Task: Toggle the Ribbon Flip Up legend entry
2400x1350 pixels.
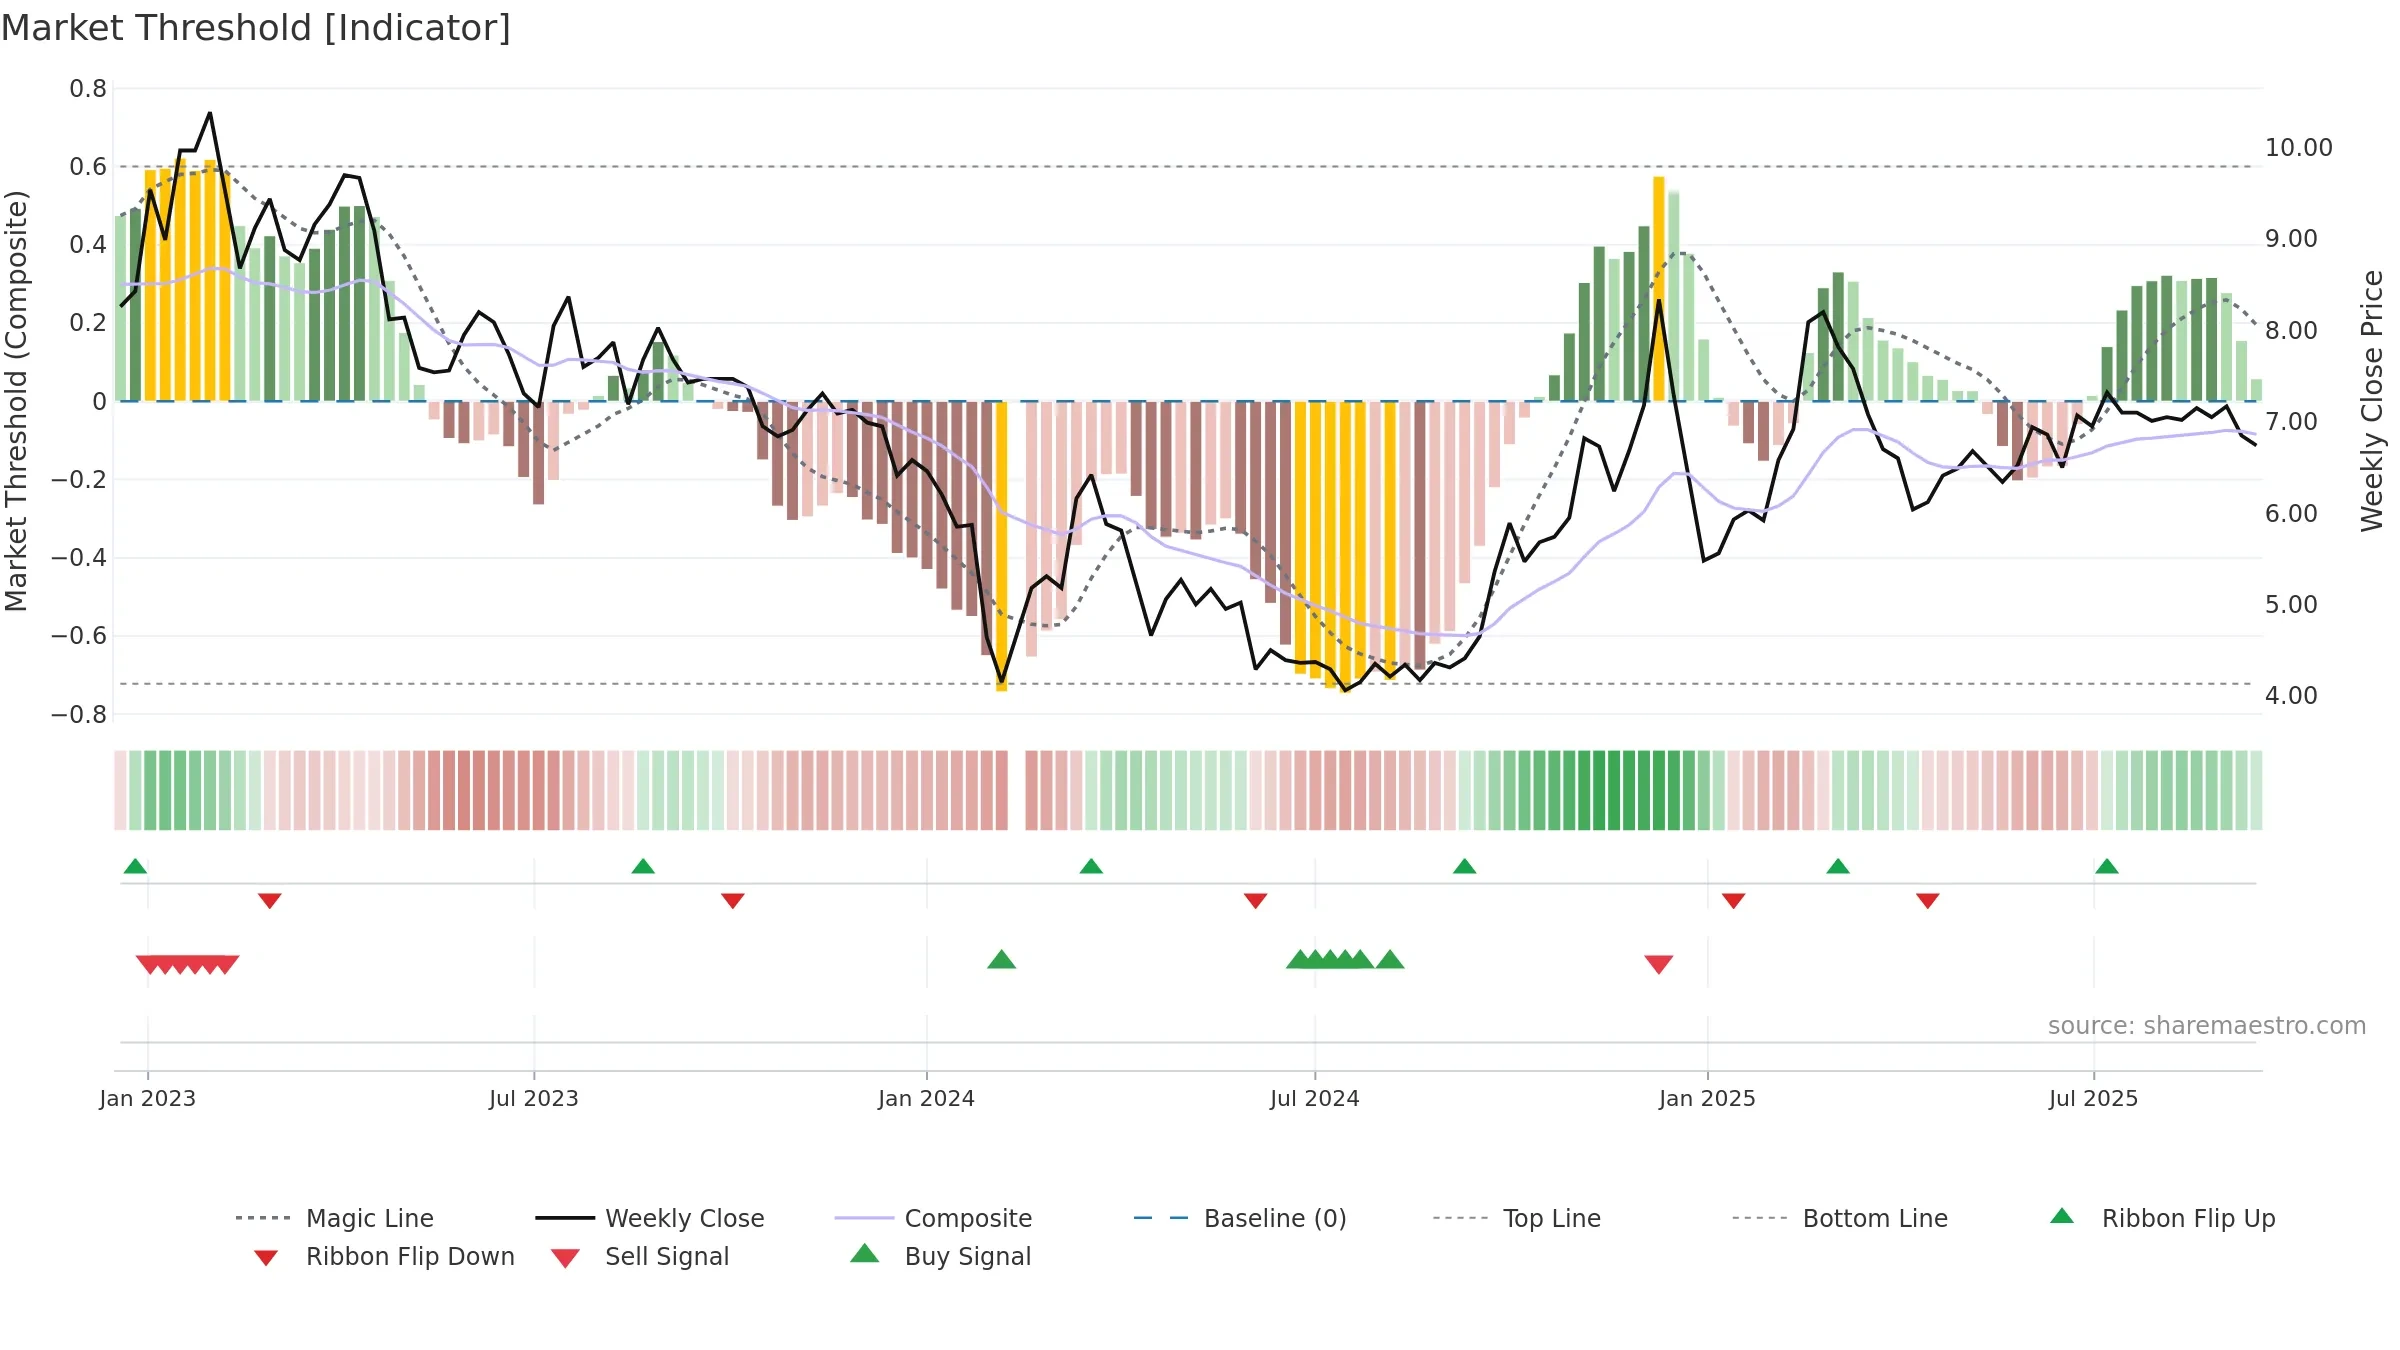Action: pos(2162,1218)
